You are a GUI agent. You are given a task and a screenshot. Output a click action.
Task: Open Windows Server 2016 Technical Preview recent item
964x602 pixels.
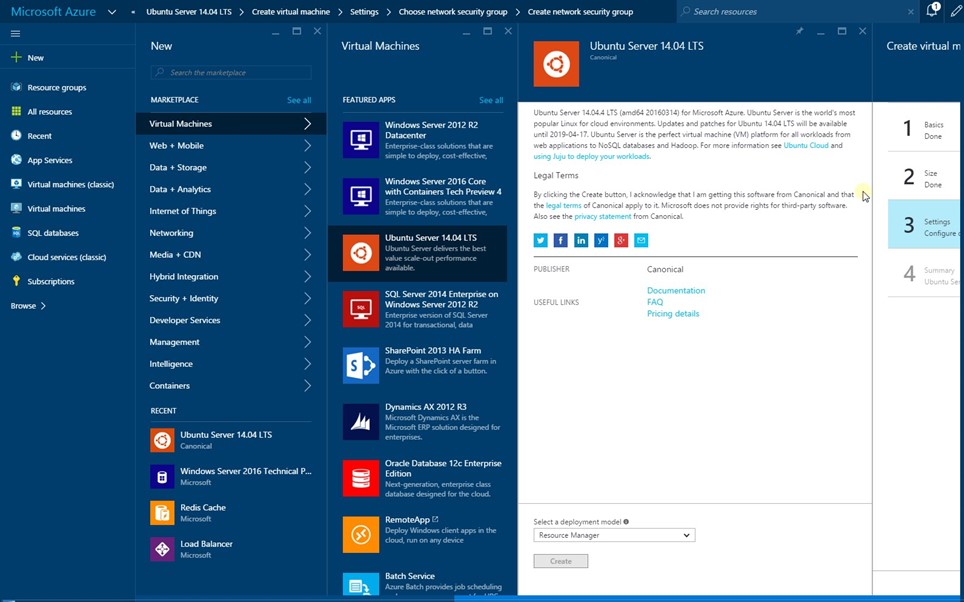pos(231,477)
